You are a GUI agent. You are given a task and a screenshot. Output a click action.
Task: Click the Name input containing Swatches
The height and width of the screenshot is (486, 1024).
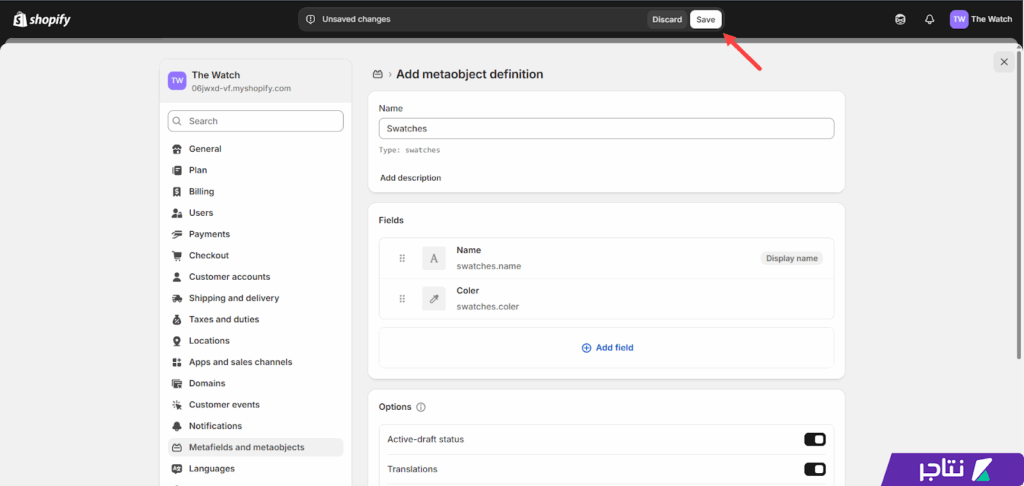[606, 129]
